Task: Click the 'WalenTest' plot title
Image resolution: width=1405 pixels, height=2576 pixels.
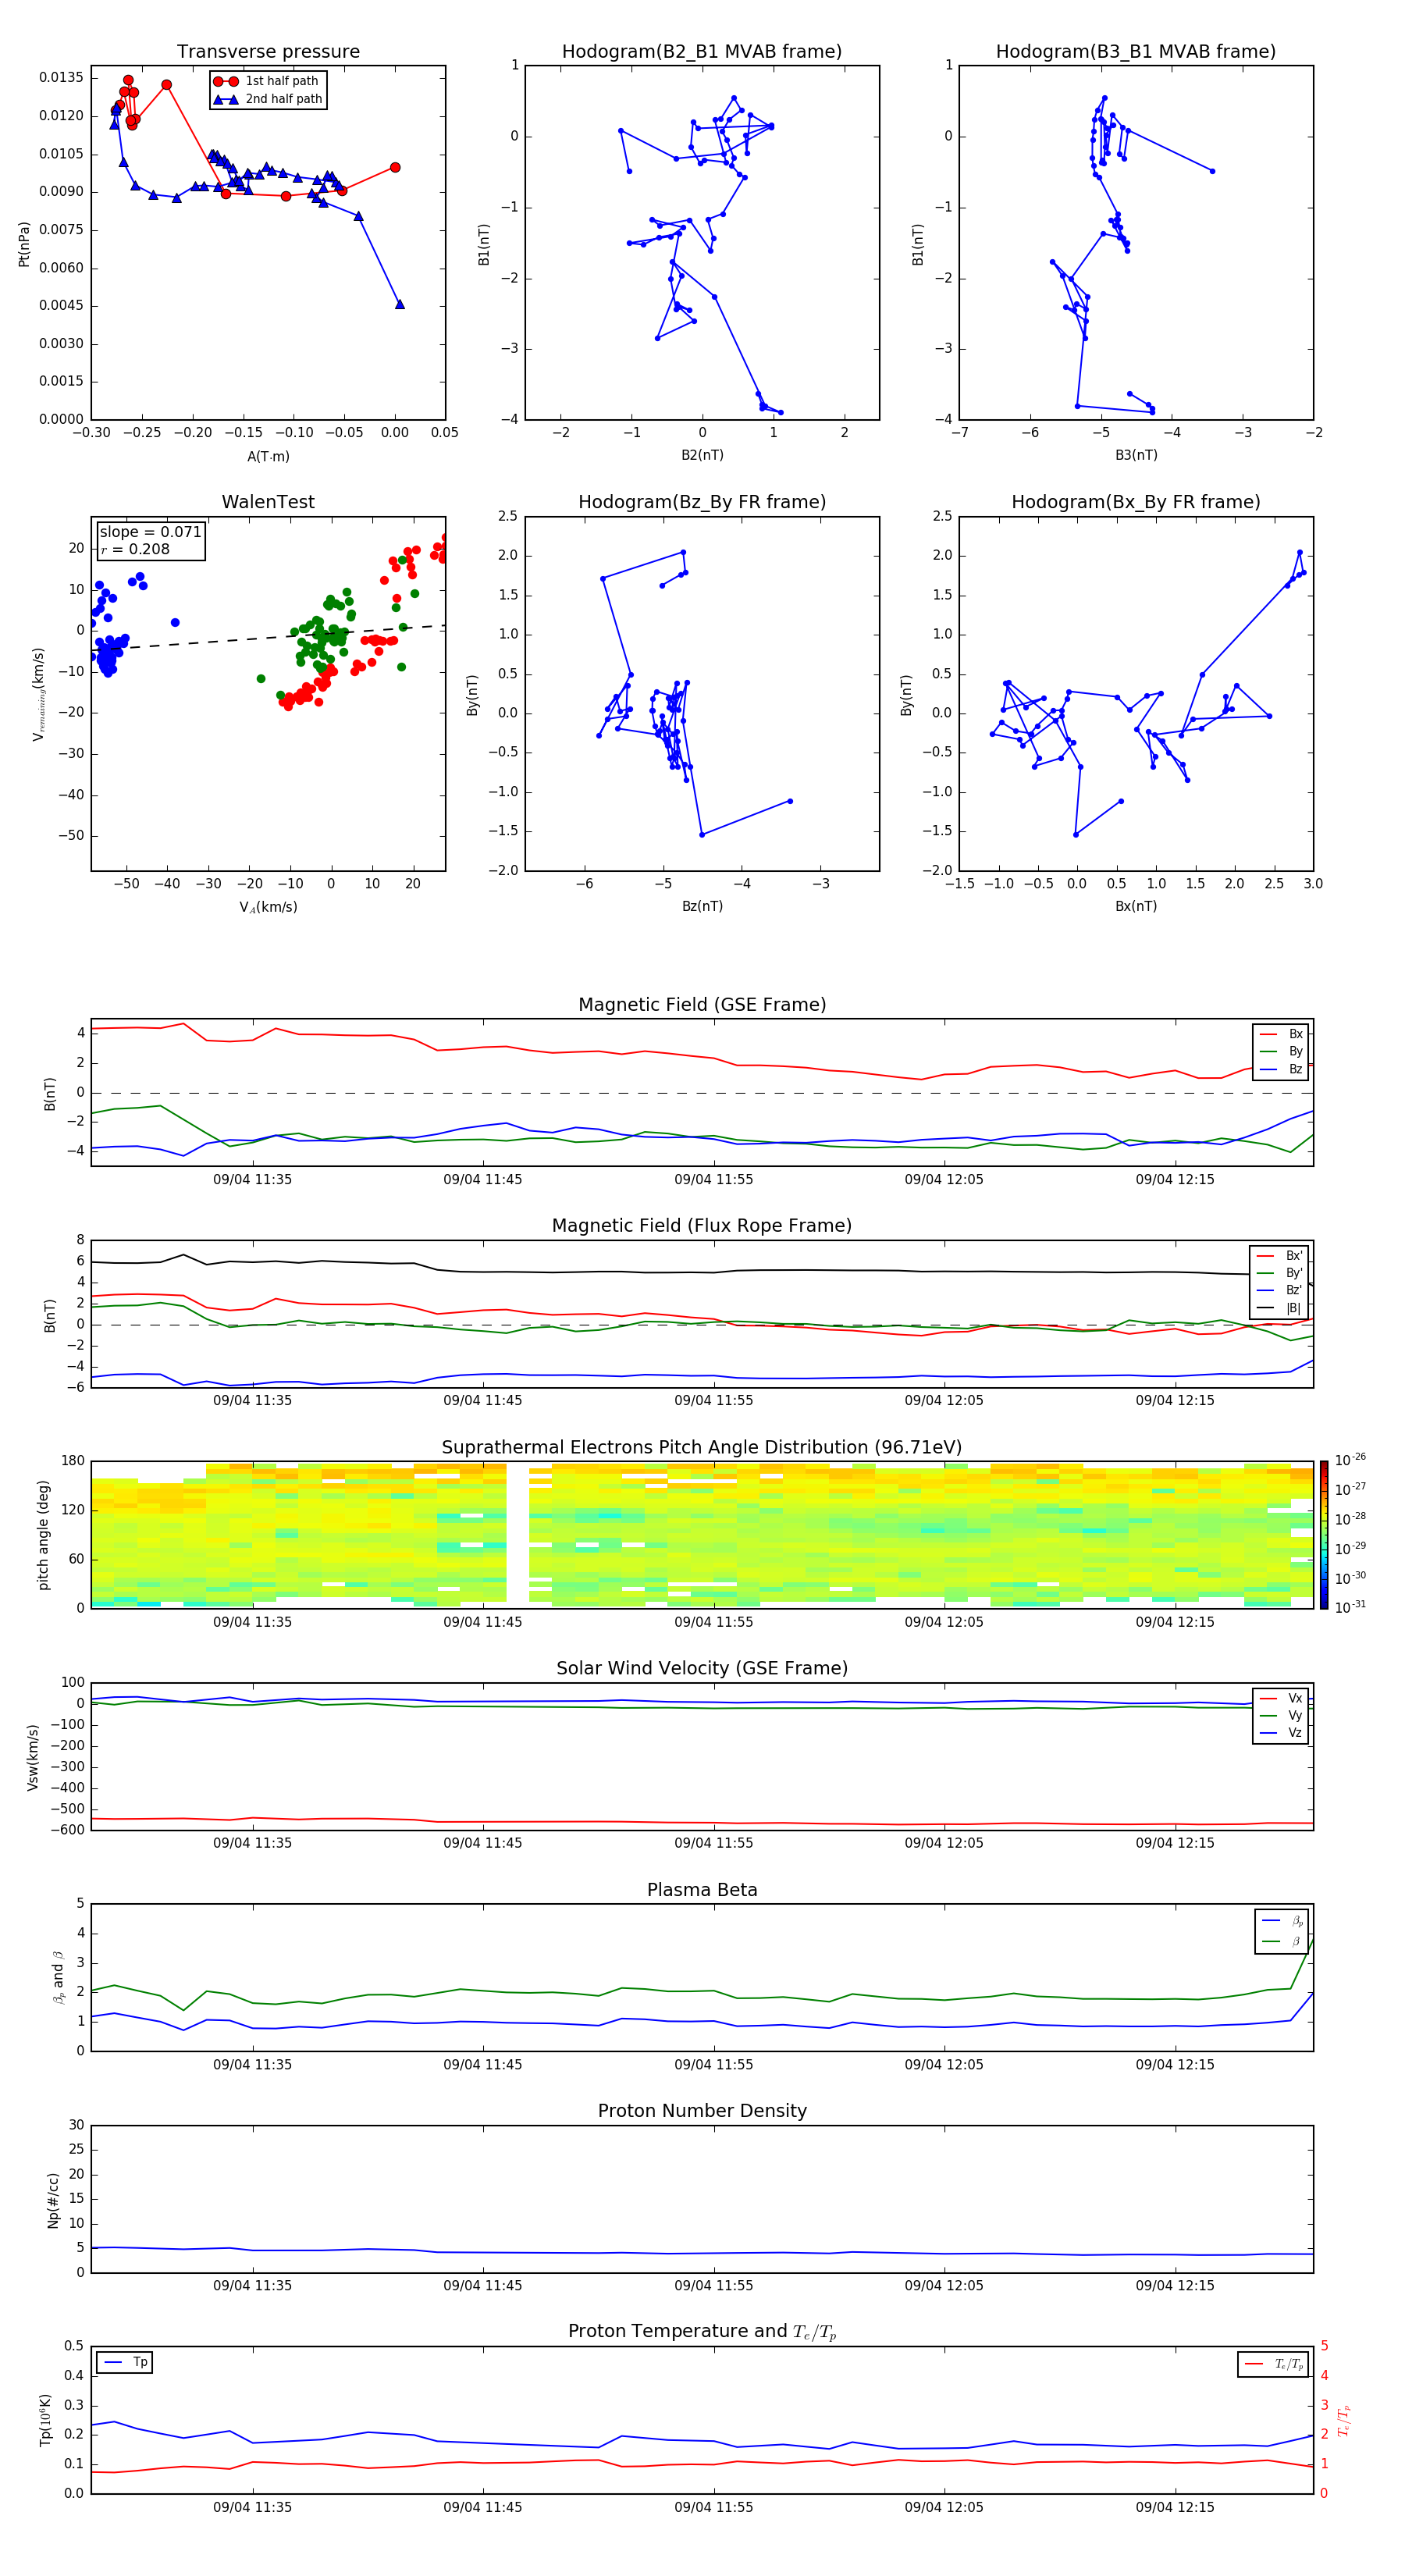Action: (x=268, y=502)
